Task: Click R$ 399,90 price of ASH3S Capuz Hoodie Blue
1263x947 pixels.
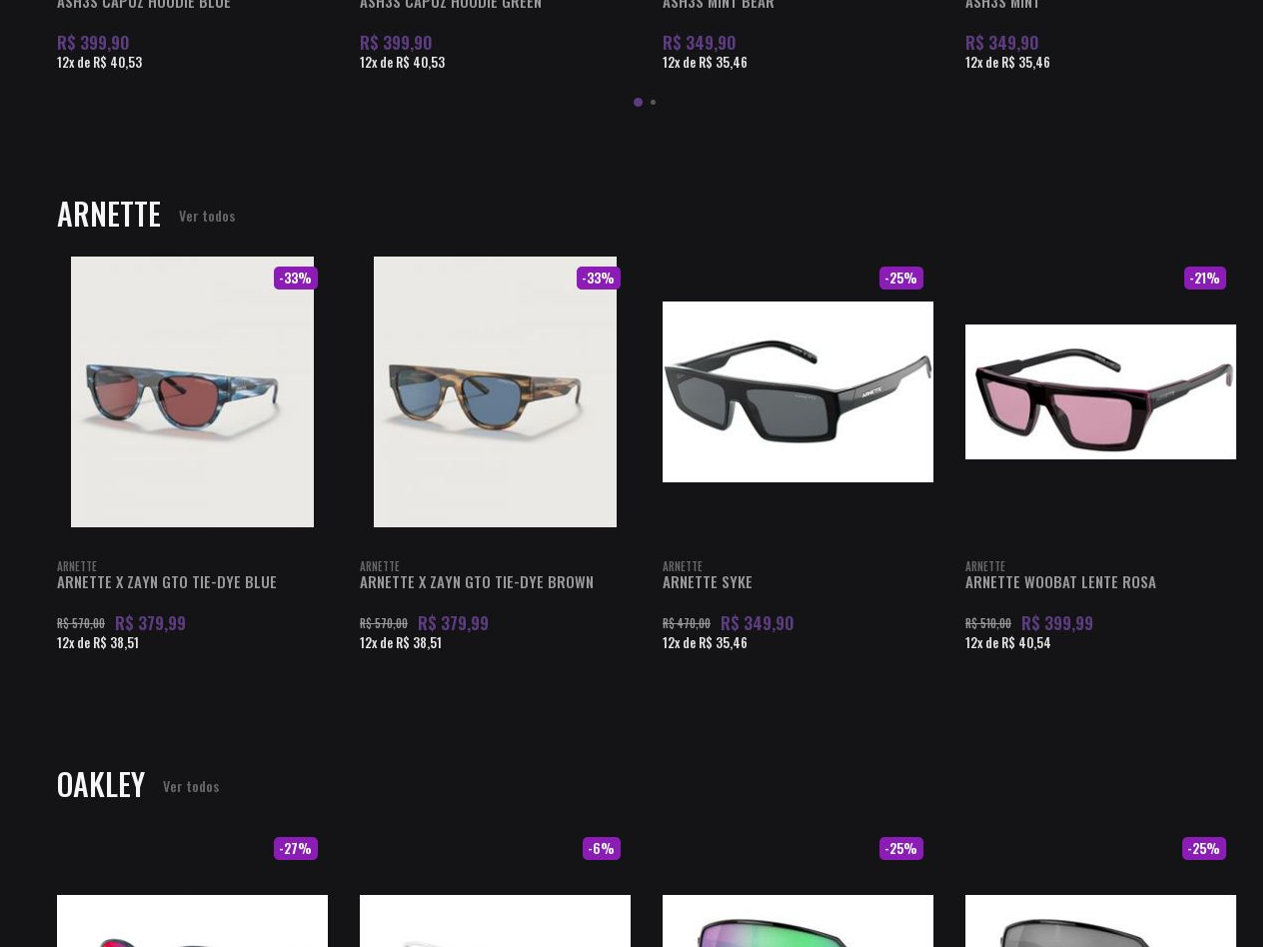Action: 93,43
